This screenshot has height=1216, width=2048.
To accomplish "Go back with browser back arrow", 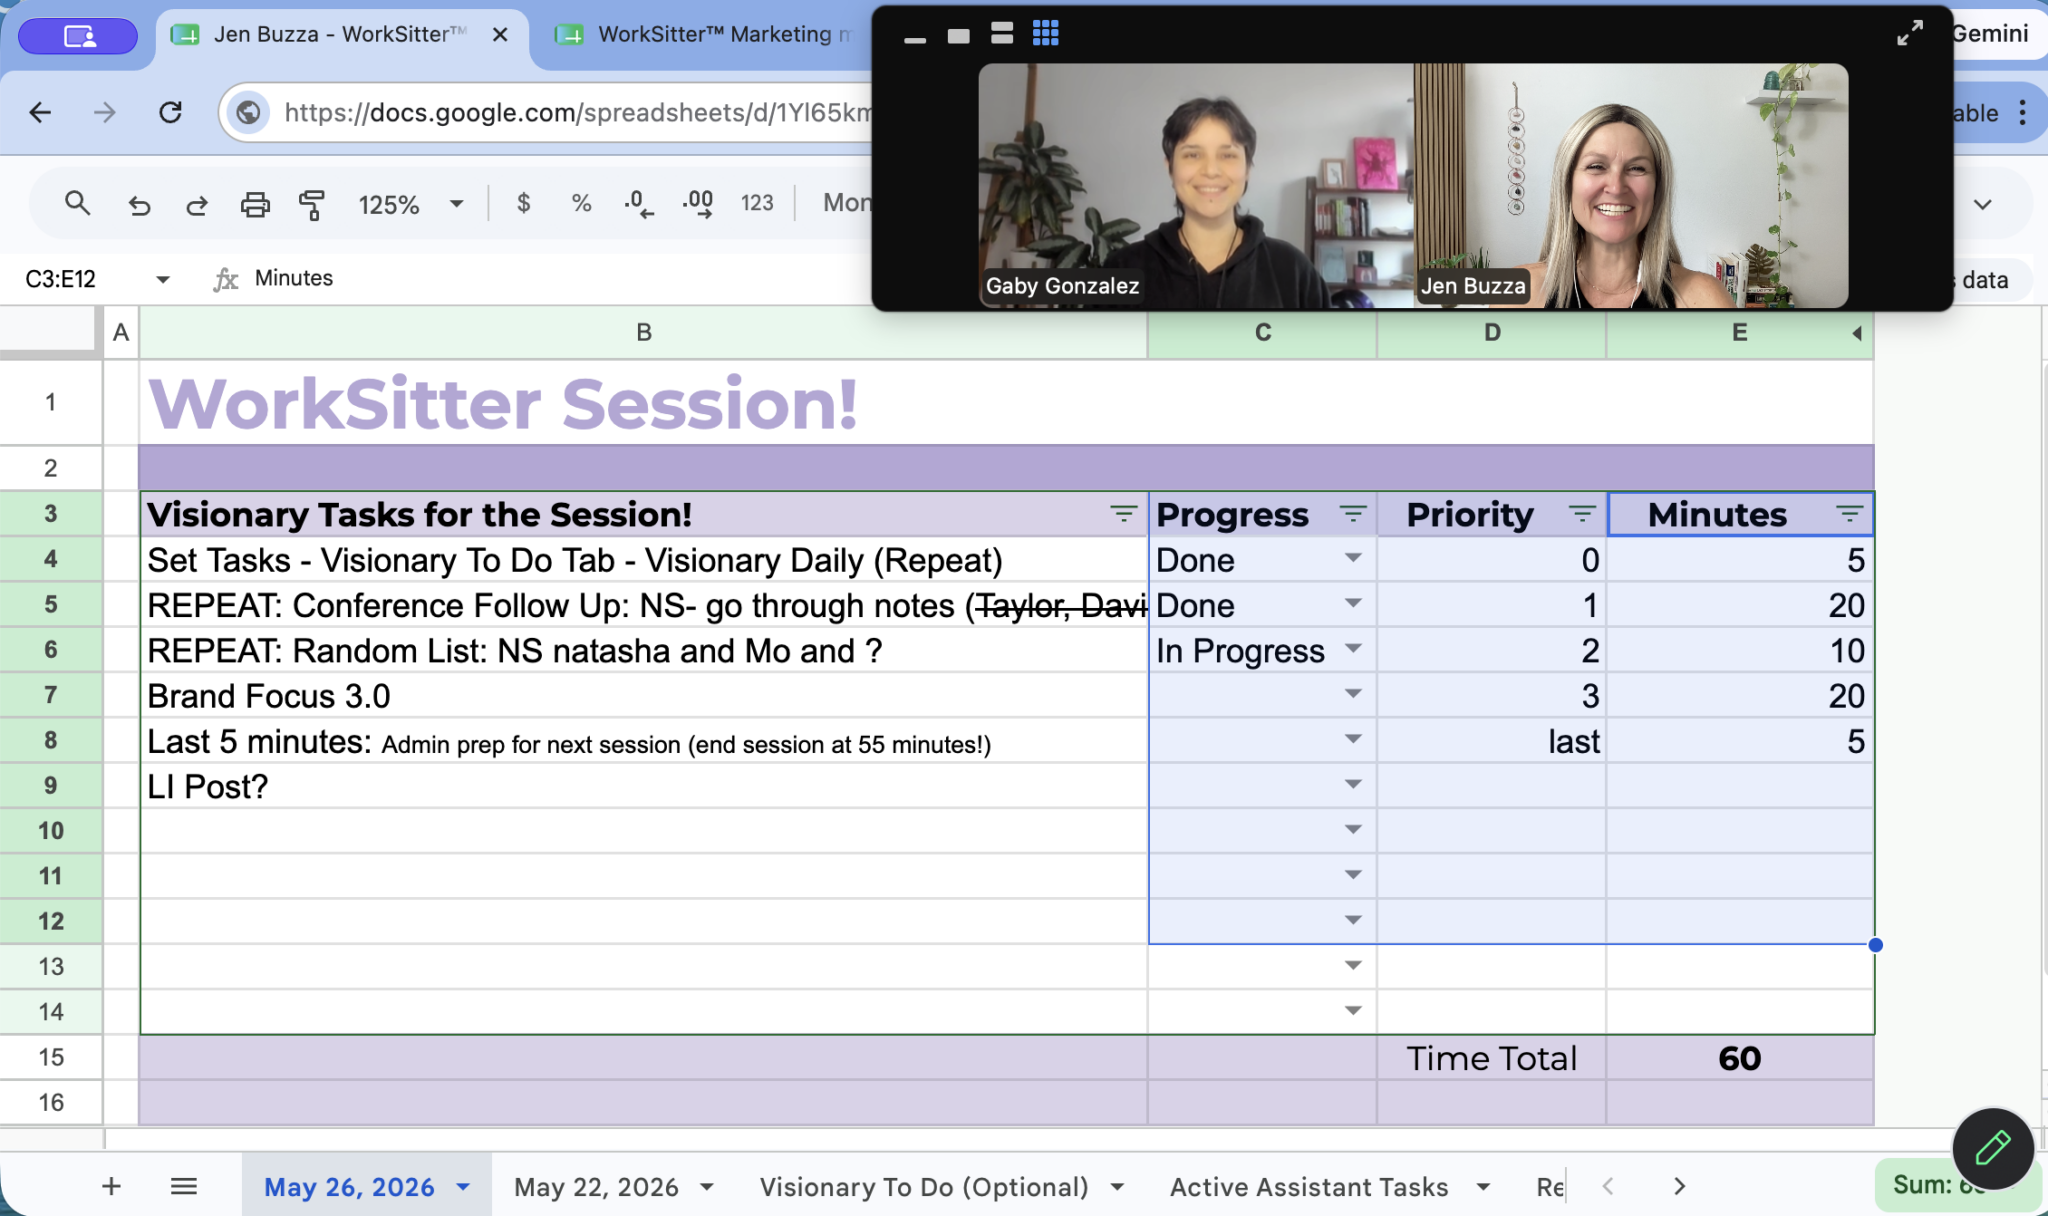I will [40, 112].
